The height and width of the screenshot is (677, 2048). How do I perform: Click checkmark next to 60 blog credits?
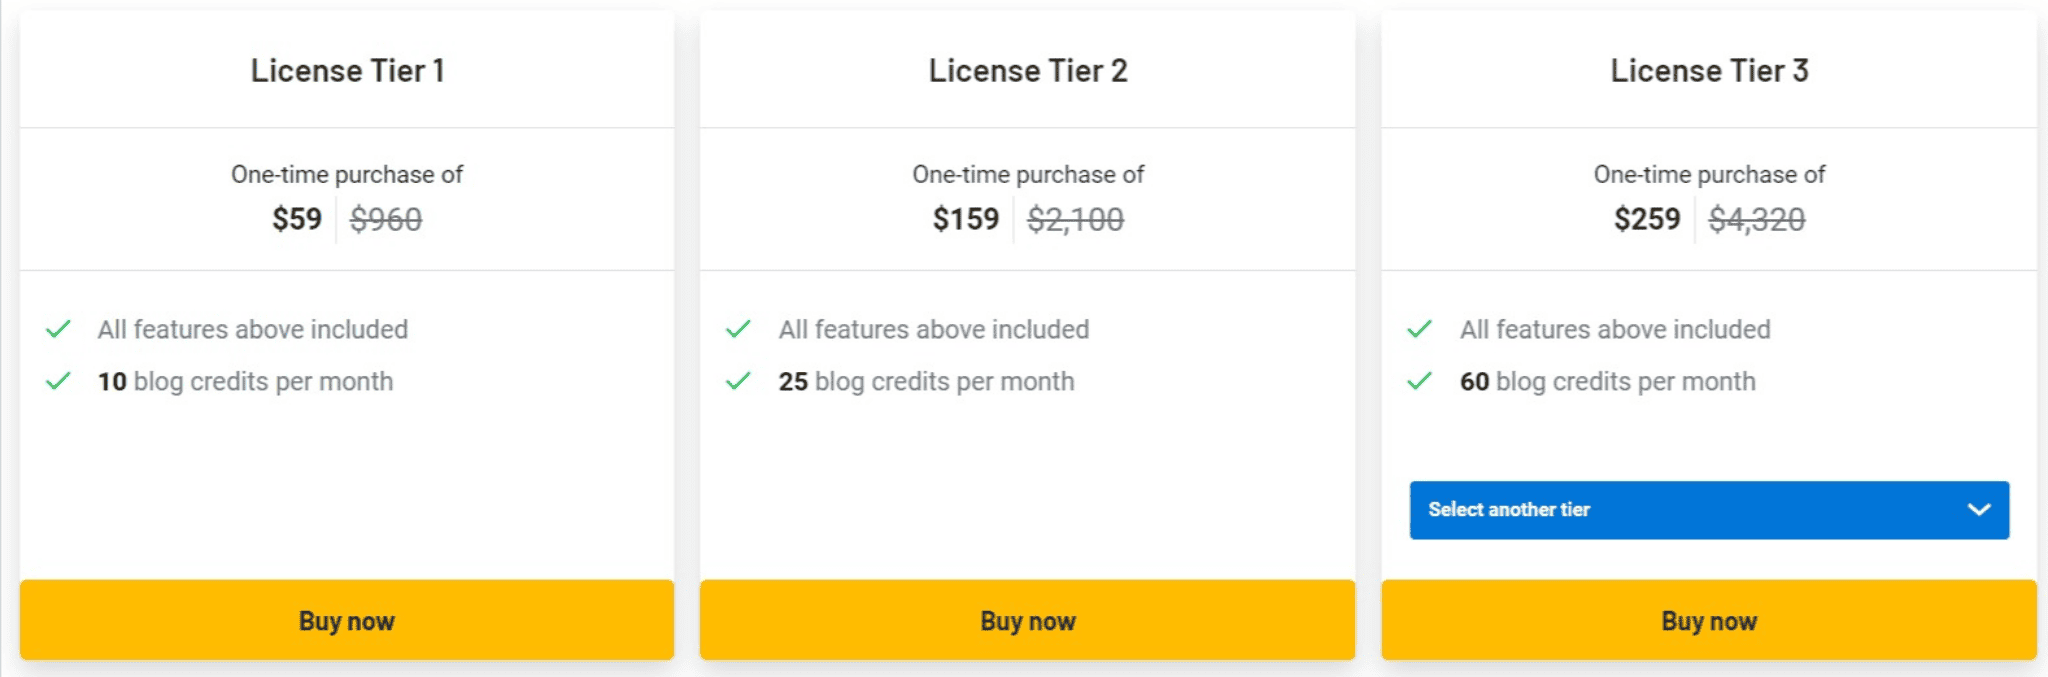(x=1420, y=381)
